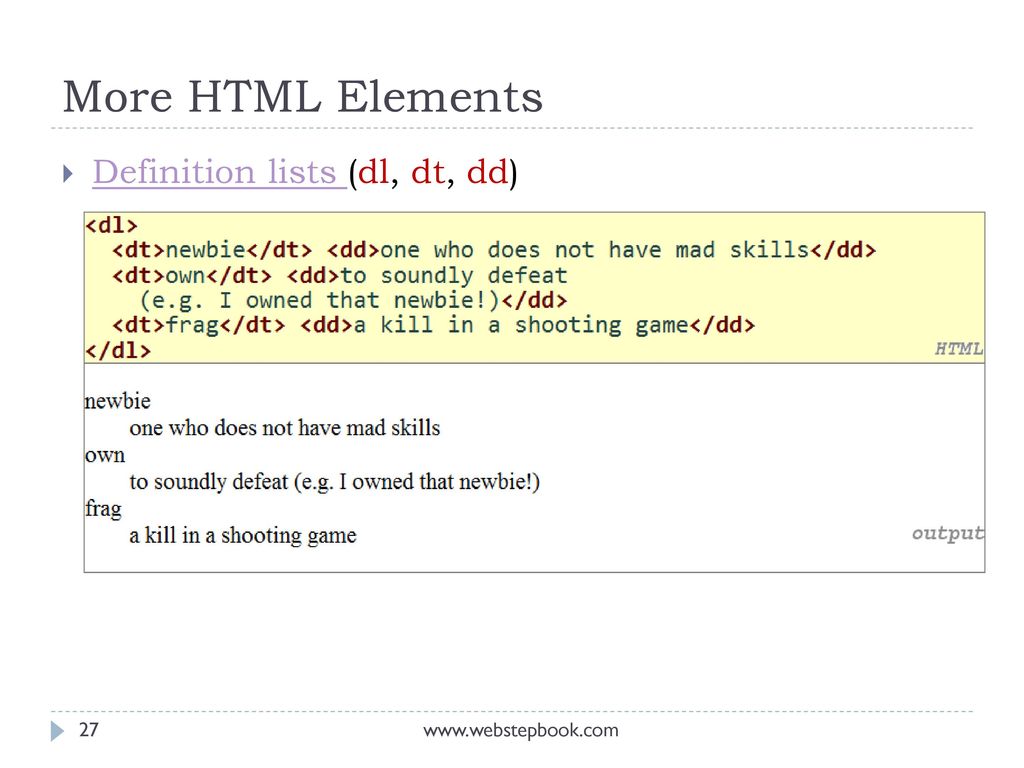Image resolution: width=1024 pixels, height=768 pixels.
Task: Click the output term 'newbie'
Action: (x=118, y=401)
